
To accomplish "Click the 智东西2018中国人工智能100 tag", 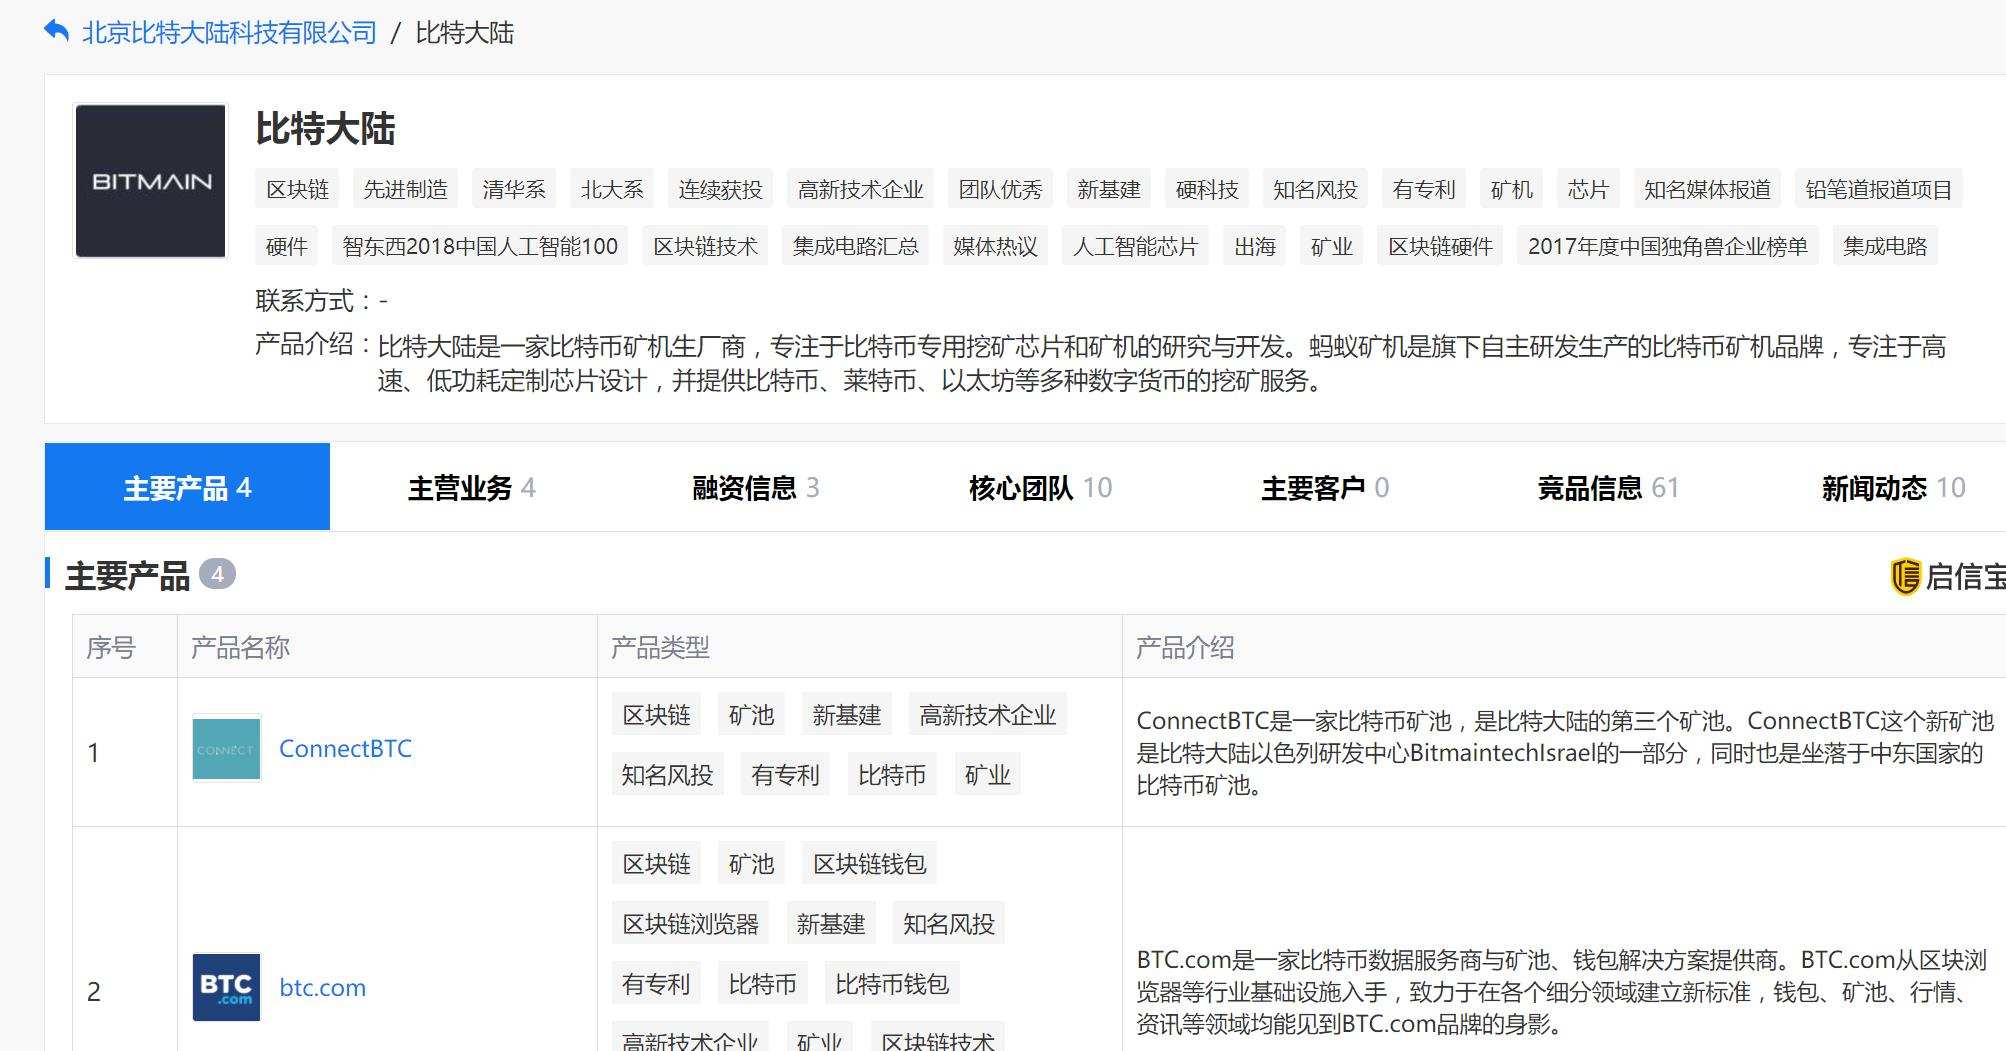I will pyautogui.click(x=480, y=246).
